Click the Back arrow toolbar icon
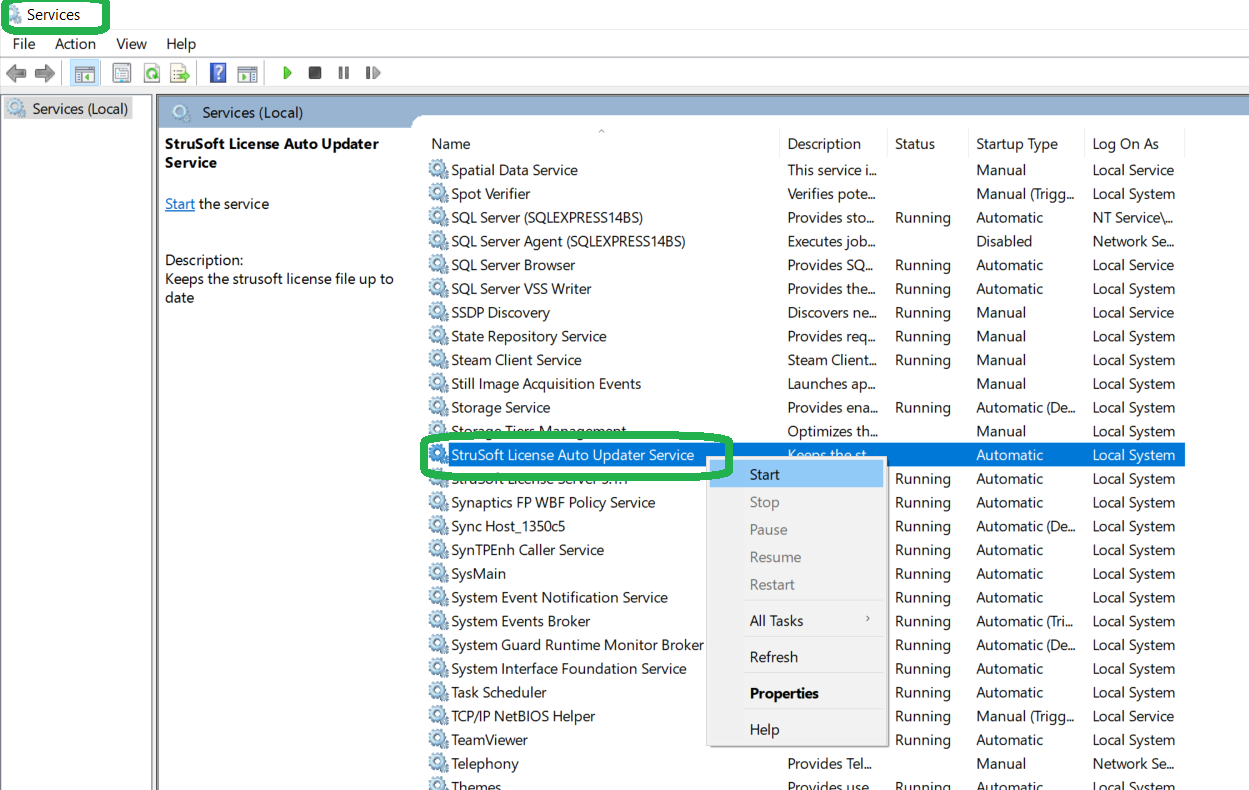The image size is (1249, 790). tap(16, 73)
